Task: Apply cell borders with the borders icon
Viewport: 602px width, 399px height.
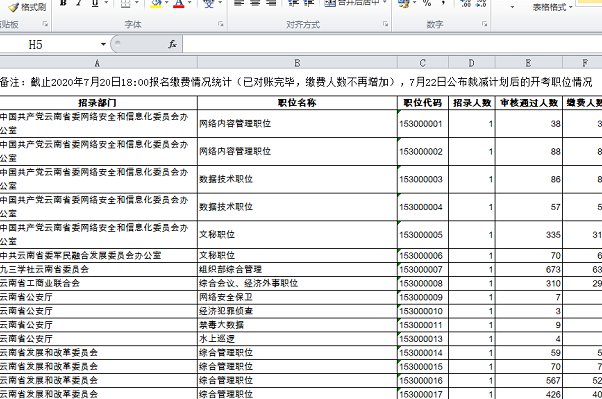Action: pos(126,3)
